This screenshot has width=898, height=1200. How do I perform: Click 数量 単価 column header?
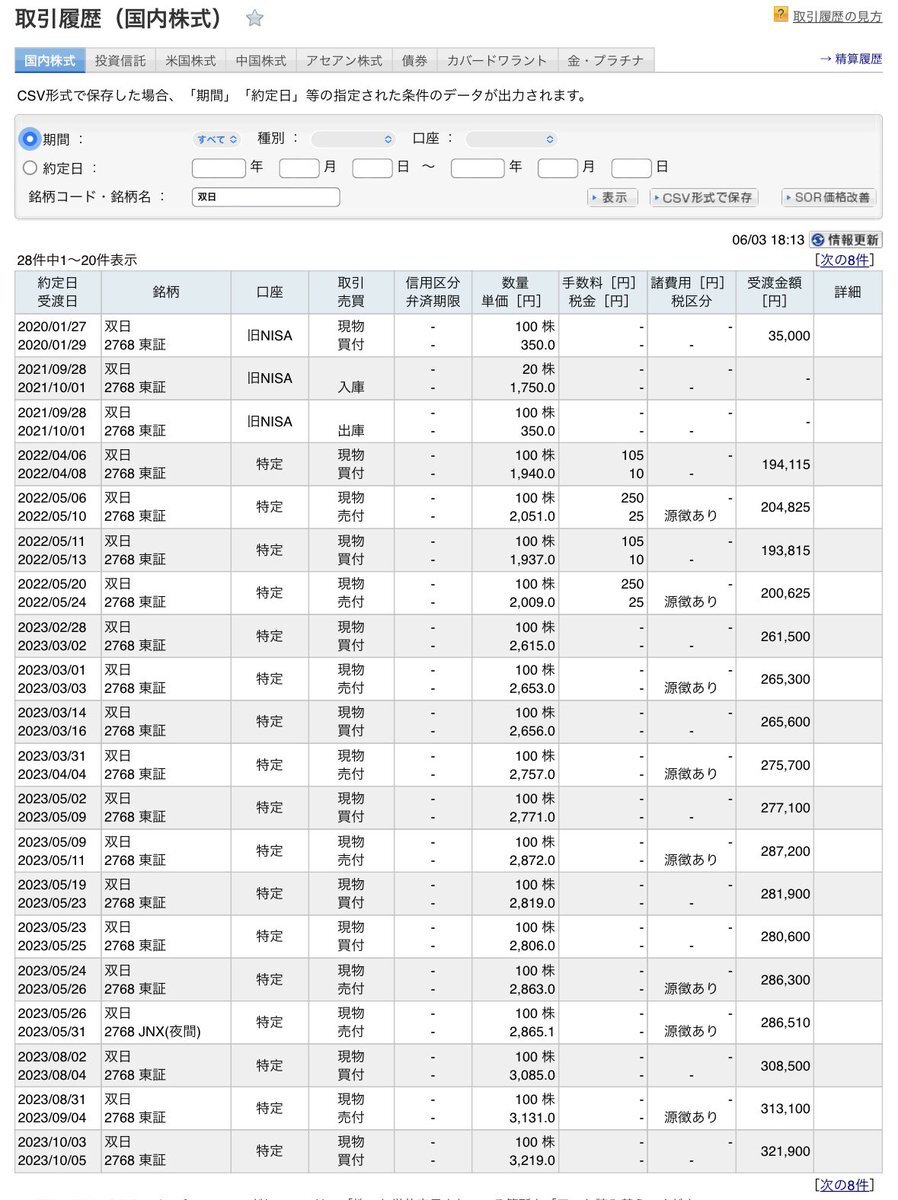(x=515, y=292)
